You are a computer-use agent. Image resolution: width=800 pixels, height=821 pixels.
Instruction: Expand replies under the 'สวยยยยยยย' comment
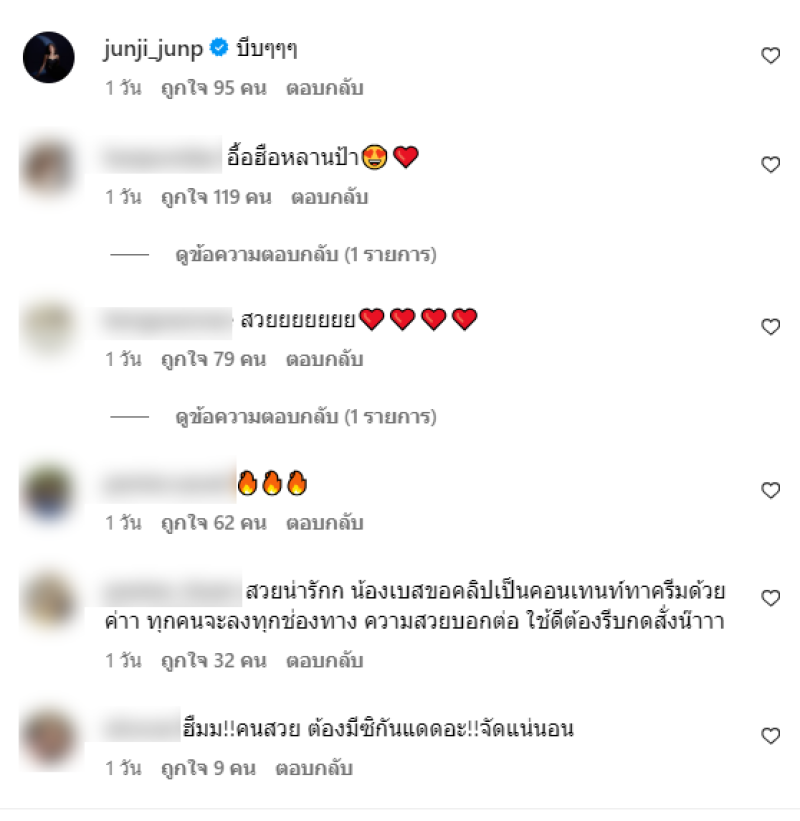(x=306, y=417)
